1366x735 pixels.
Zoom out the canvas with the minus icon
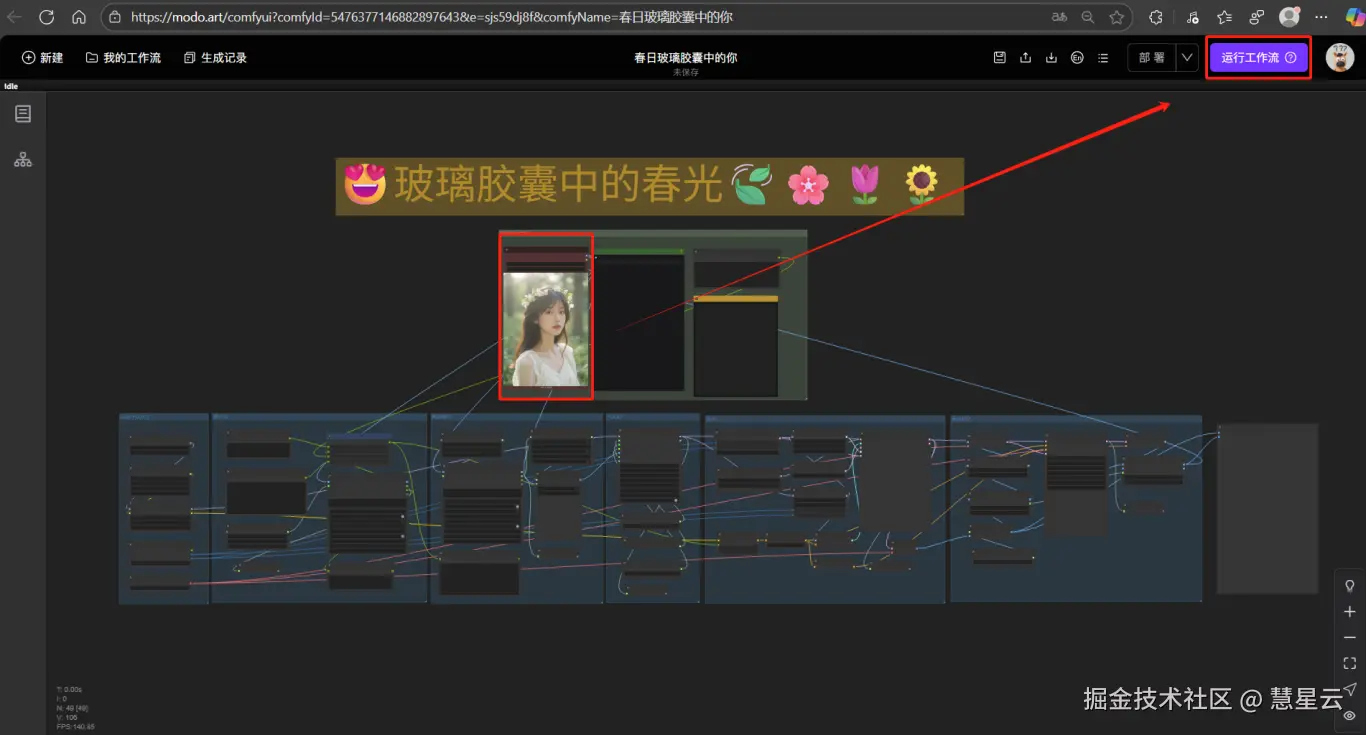pos(1350,637)
